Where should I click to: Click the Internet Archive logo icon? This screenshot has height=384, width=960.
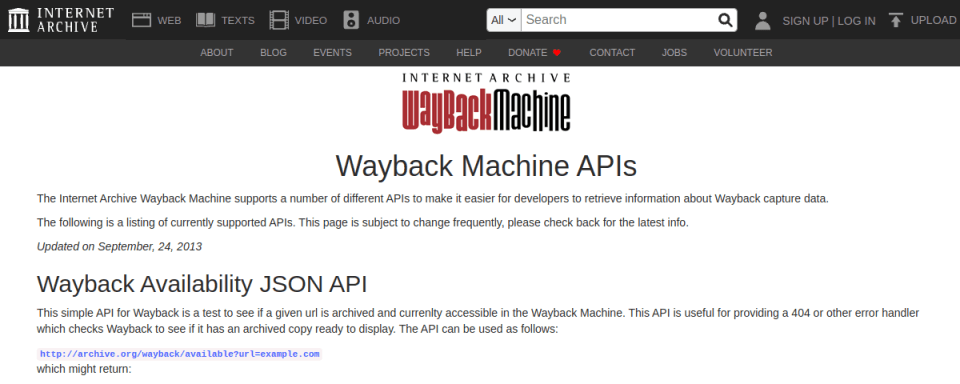click(18, 20)
